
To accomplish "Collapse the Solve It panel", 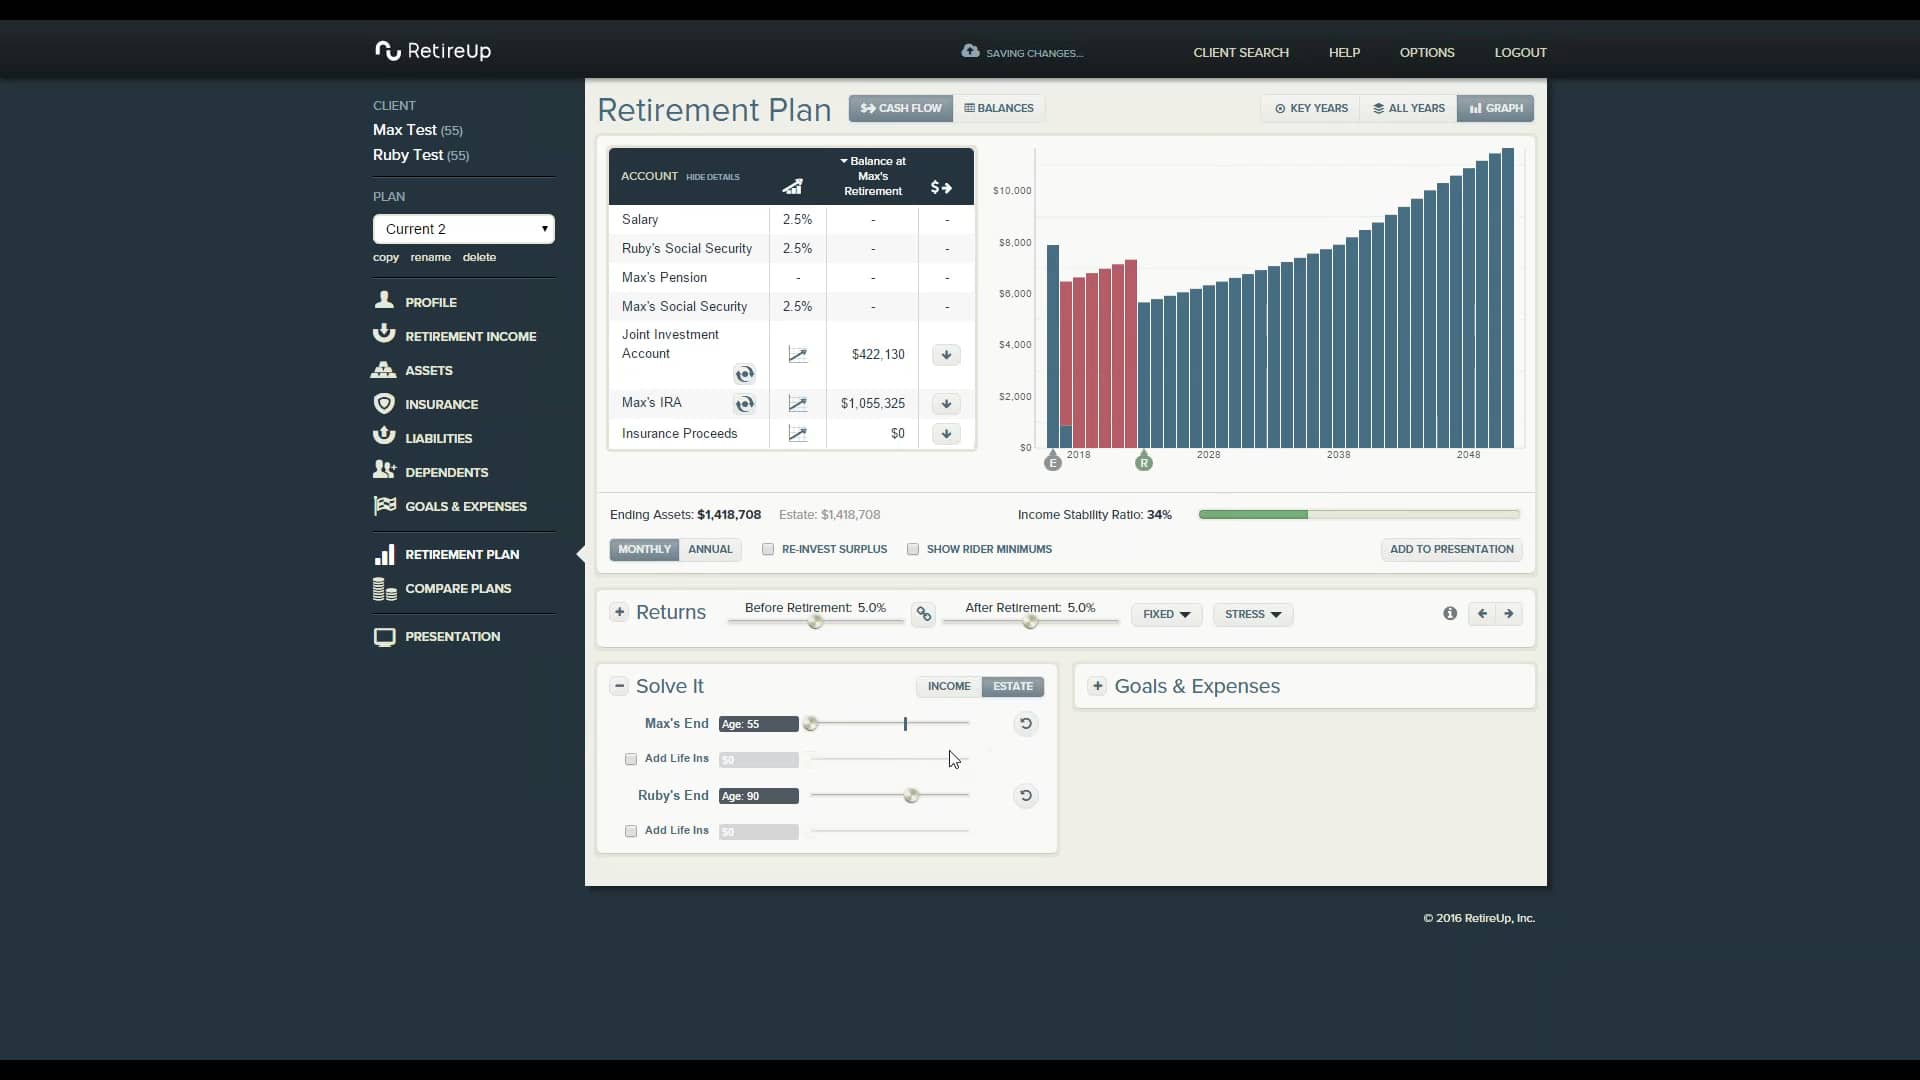I will pyautogui.click(x=619, y=686).
